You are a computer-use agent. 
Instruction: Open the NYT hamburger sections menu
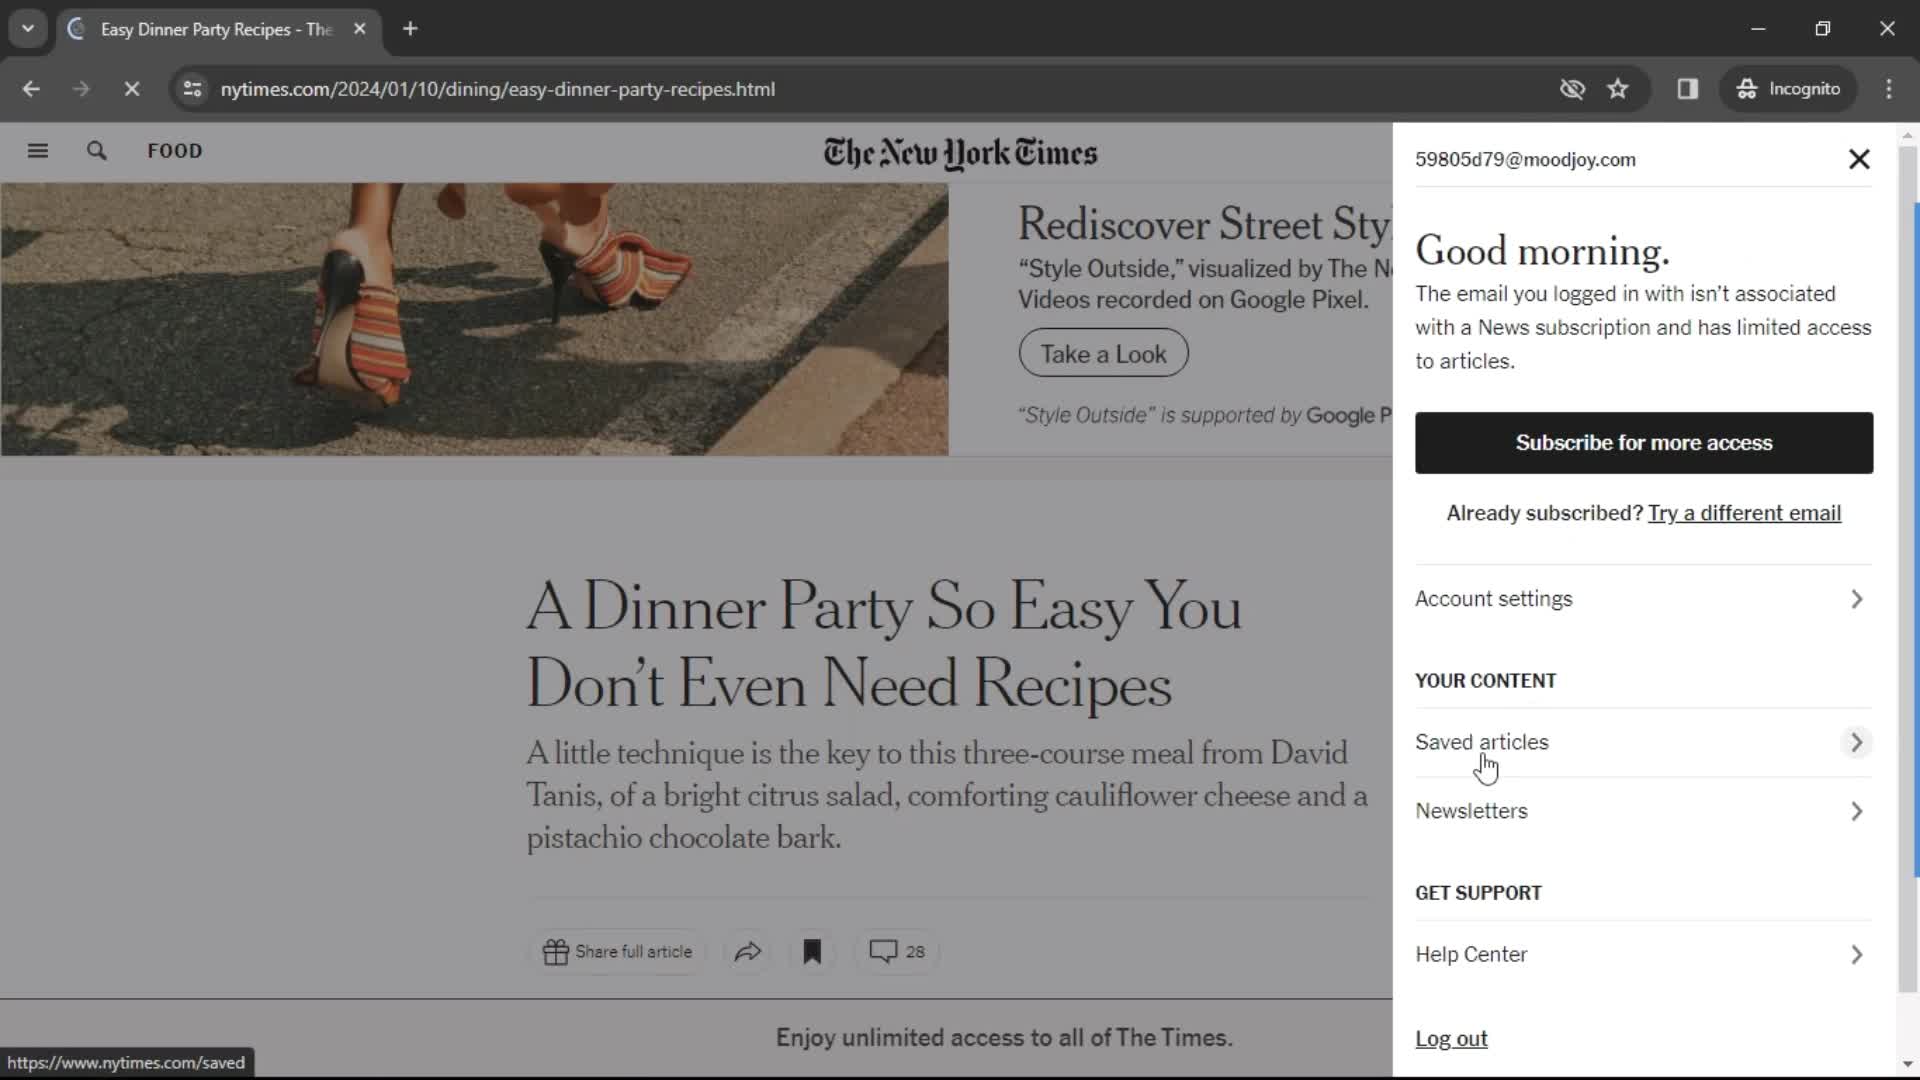(38, 151)
